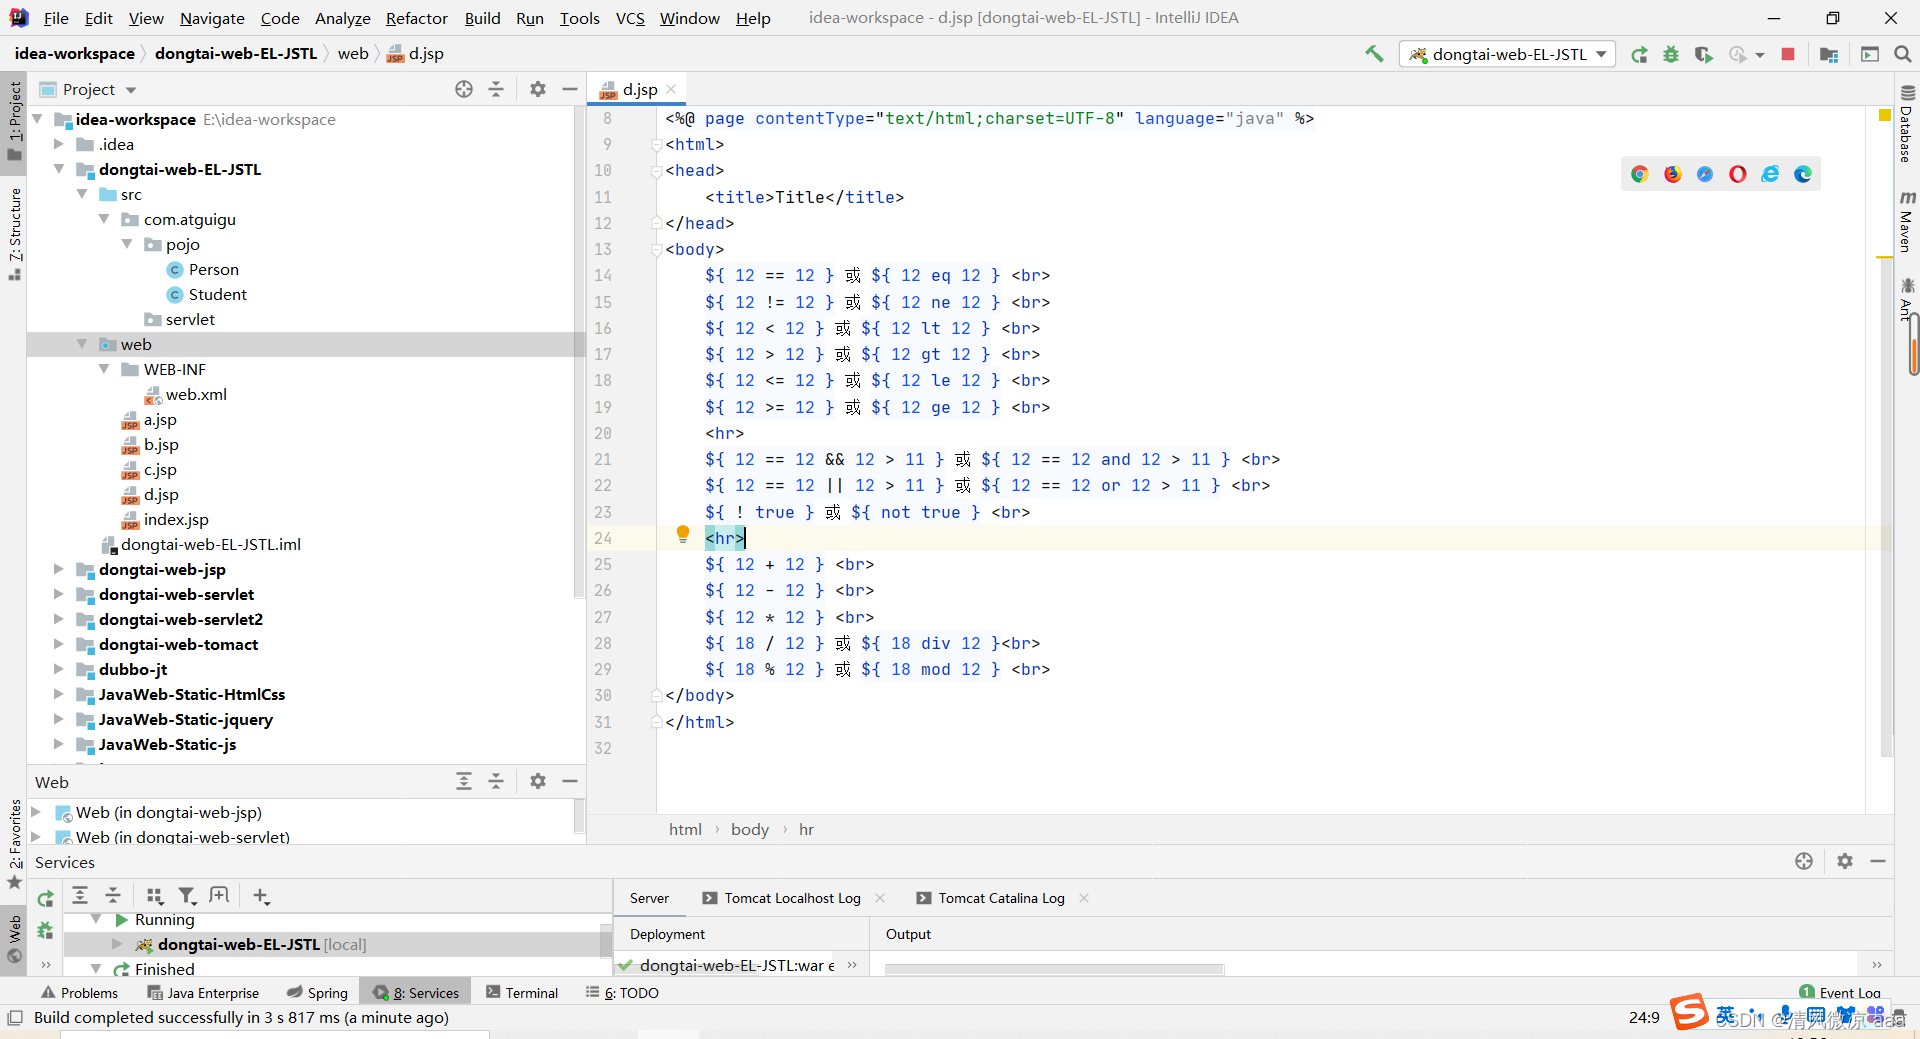Collapse the WEB-INF folder node
1920x1039 pixels.
[x=104, y=369]
